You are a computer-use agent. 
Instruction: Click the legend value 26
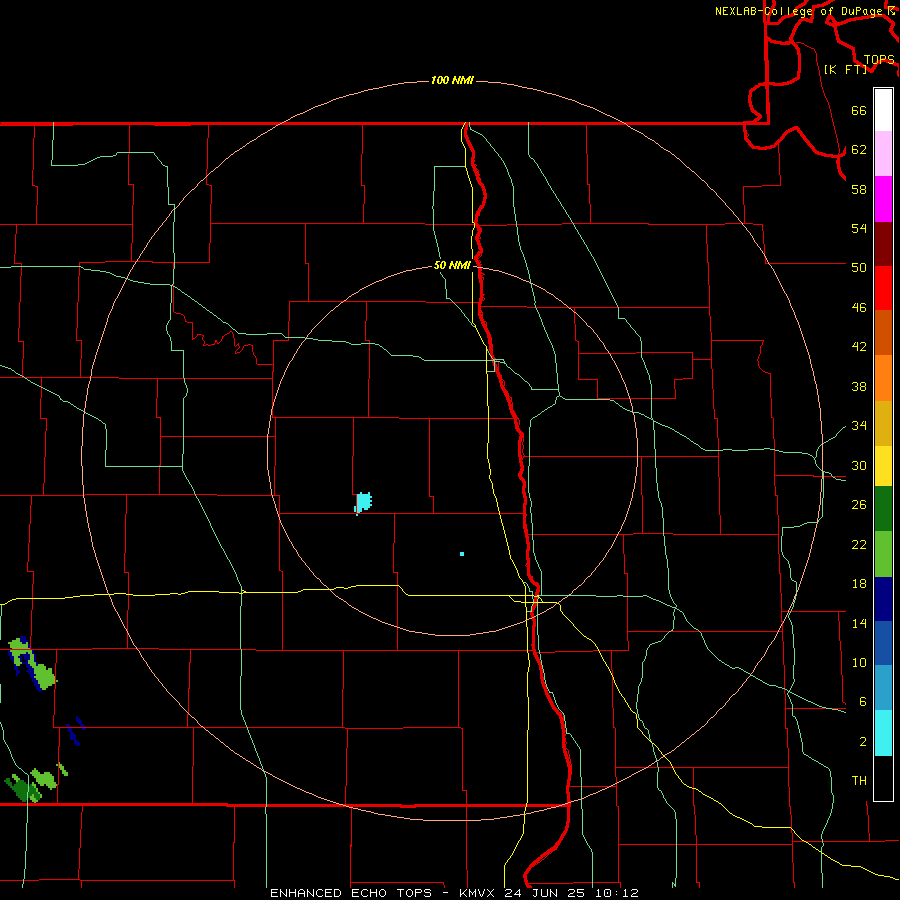[859, 505]
